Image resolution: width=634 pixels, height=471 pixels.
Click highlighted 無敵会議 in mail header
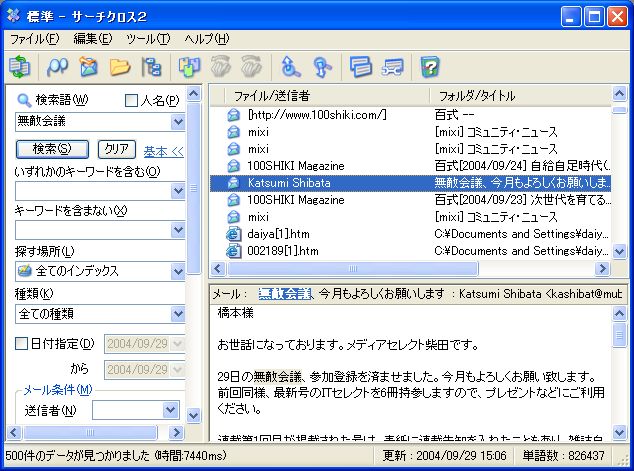click(285, 294)
